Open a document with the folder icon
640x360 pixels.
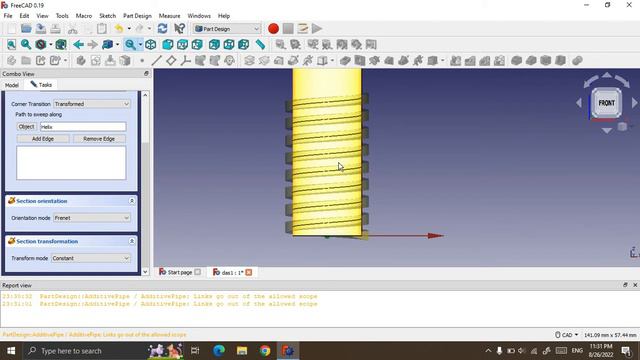click(x=26, y=29)
